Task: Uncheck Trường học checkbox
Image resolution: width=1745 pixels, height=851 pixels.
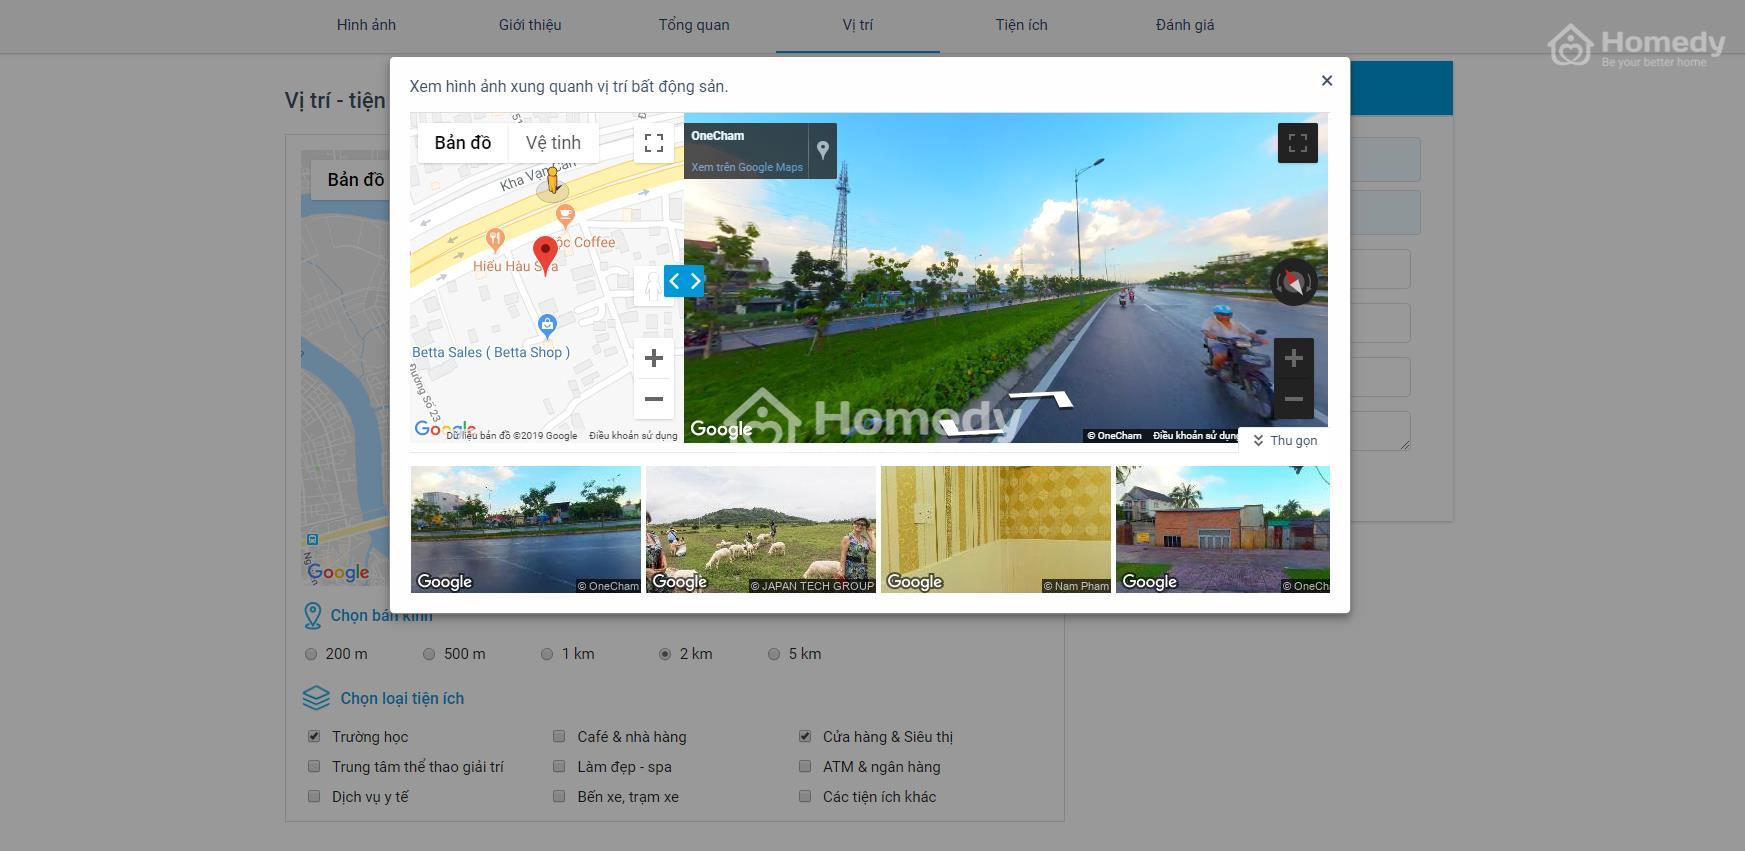Action: click(x=314, y=737)
